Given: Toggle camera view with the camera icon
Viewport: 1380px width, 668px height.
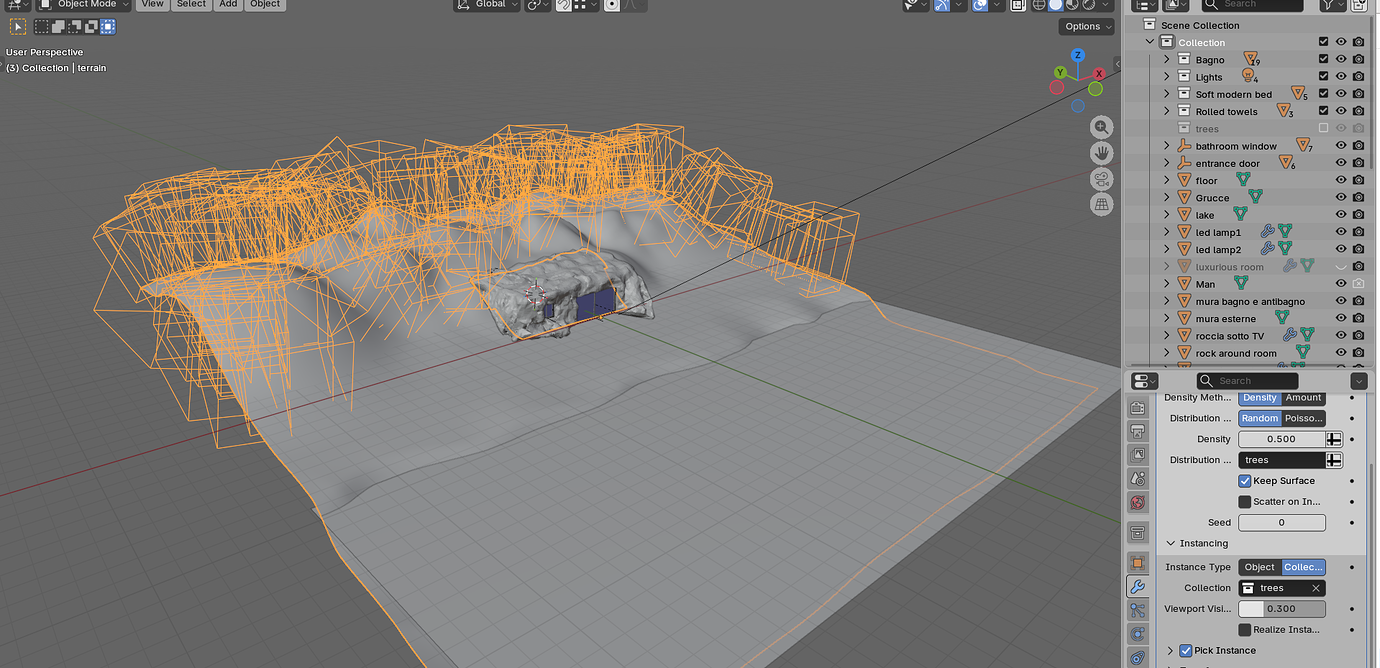Looking at the screenshot, I should point(1102,179).
